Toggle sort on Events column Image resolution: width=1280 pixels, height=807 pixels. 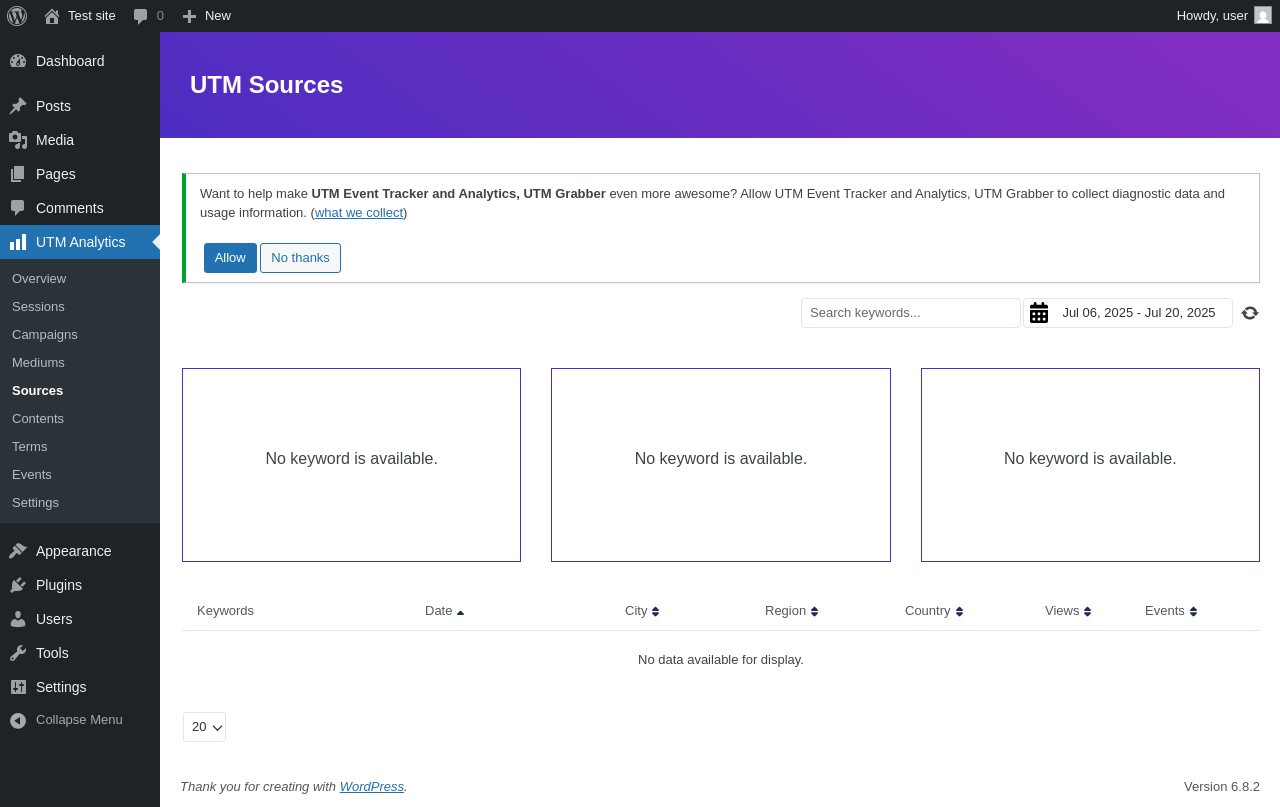(1171, 611)
